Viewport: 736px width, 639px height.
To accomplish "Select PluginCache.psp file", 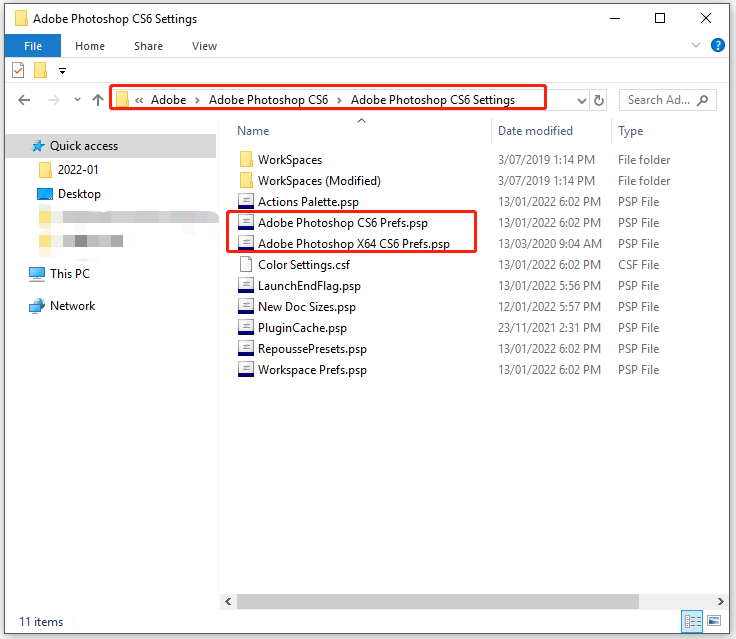I will click(302, 328).
